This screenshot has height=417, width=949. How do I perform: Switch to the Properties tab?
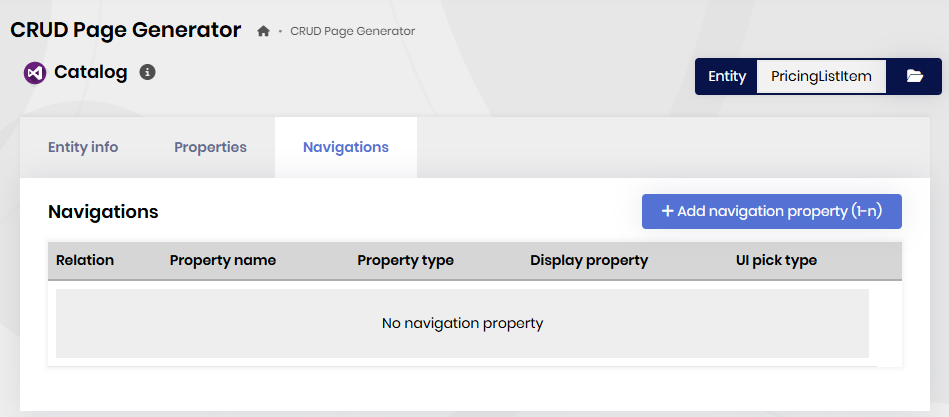pyautogui.click(x=210, y=147)
